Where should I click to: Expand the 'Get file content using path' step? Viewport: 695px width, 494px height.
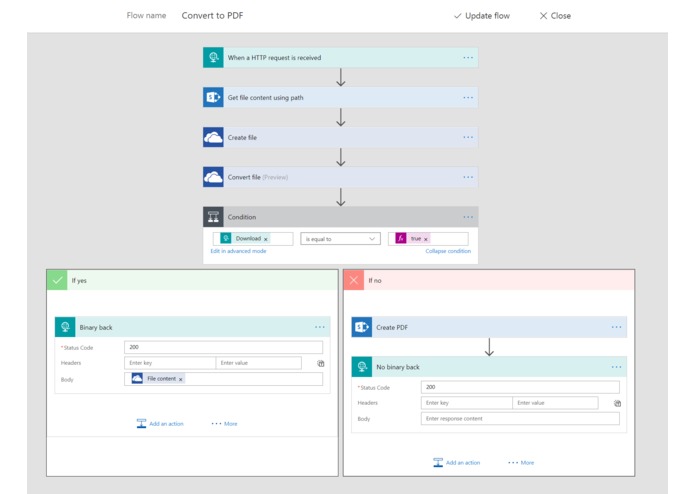coord(340,97)
